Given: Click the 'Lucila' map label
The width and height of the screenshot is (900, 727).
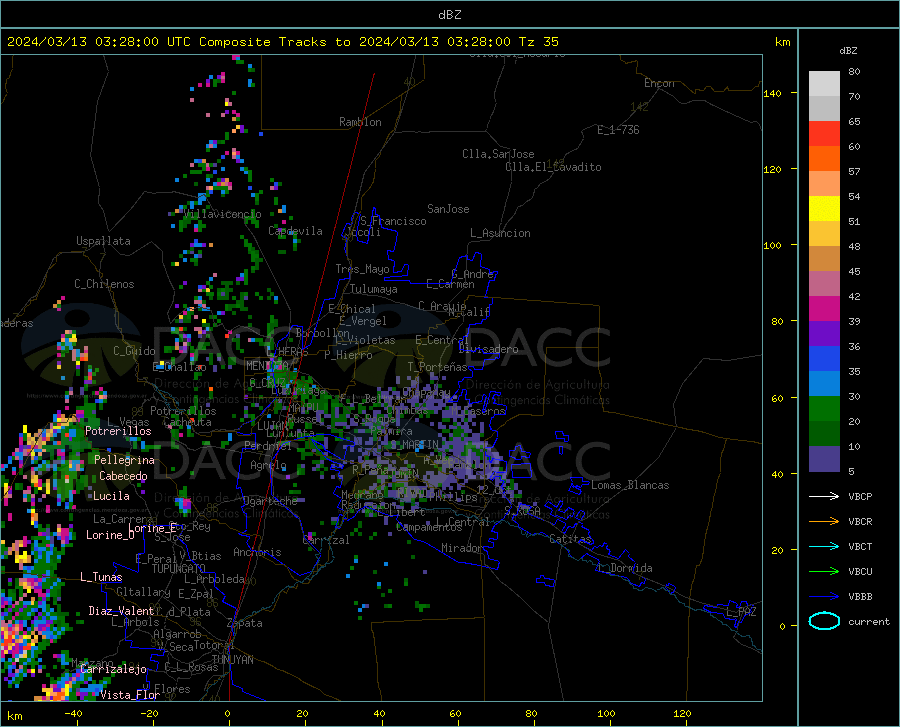Looking at the screenshot, I should tap(111, 496).
